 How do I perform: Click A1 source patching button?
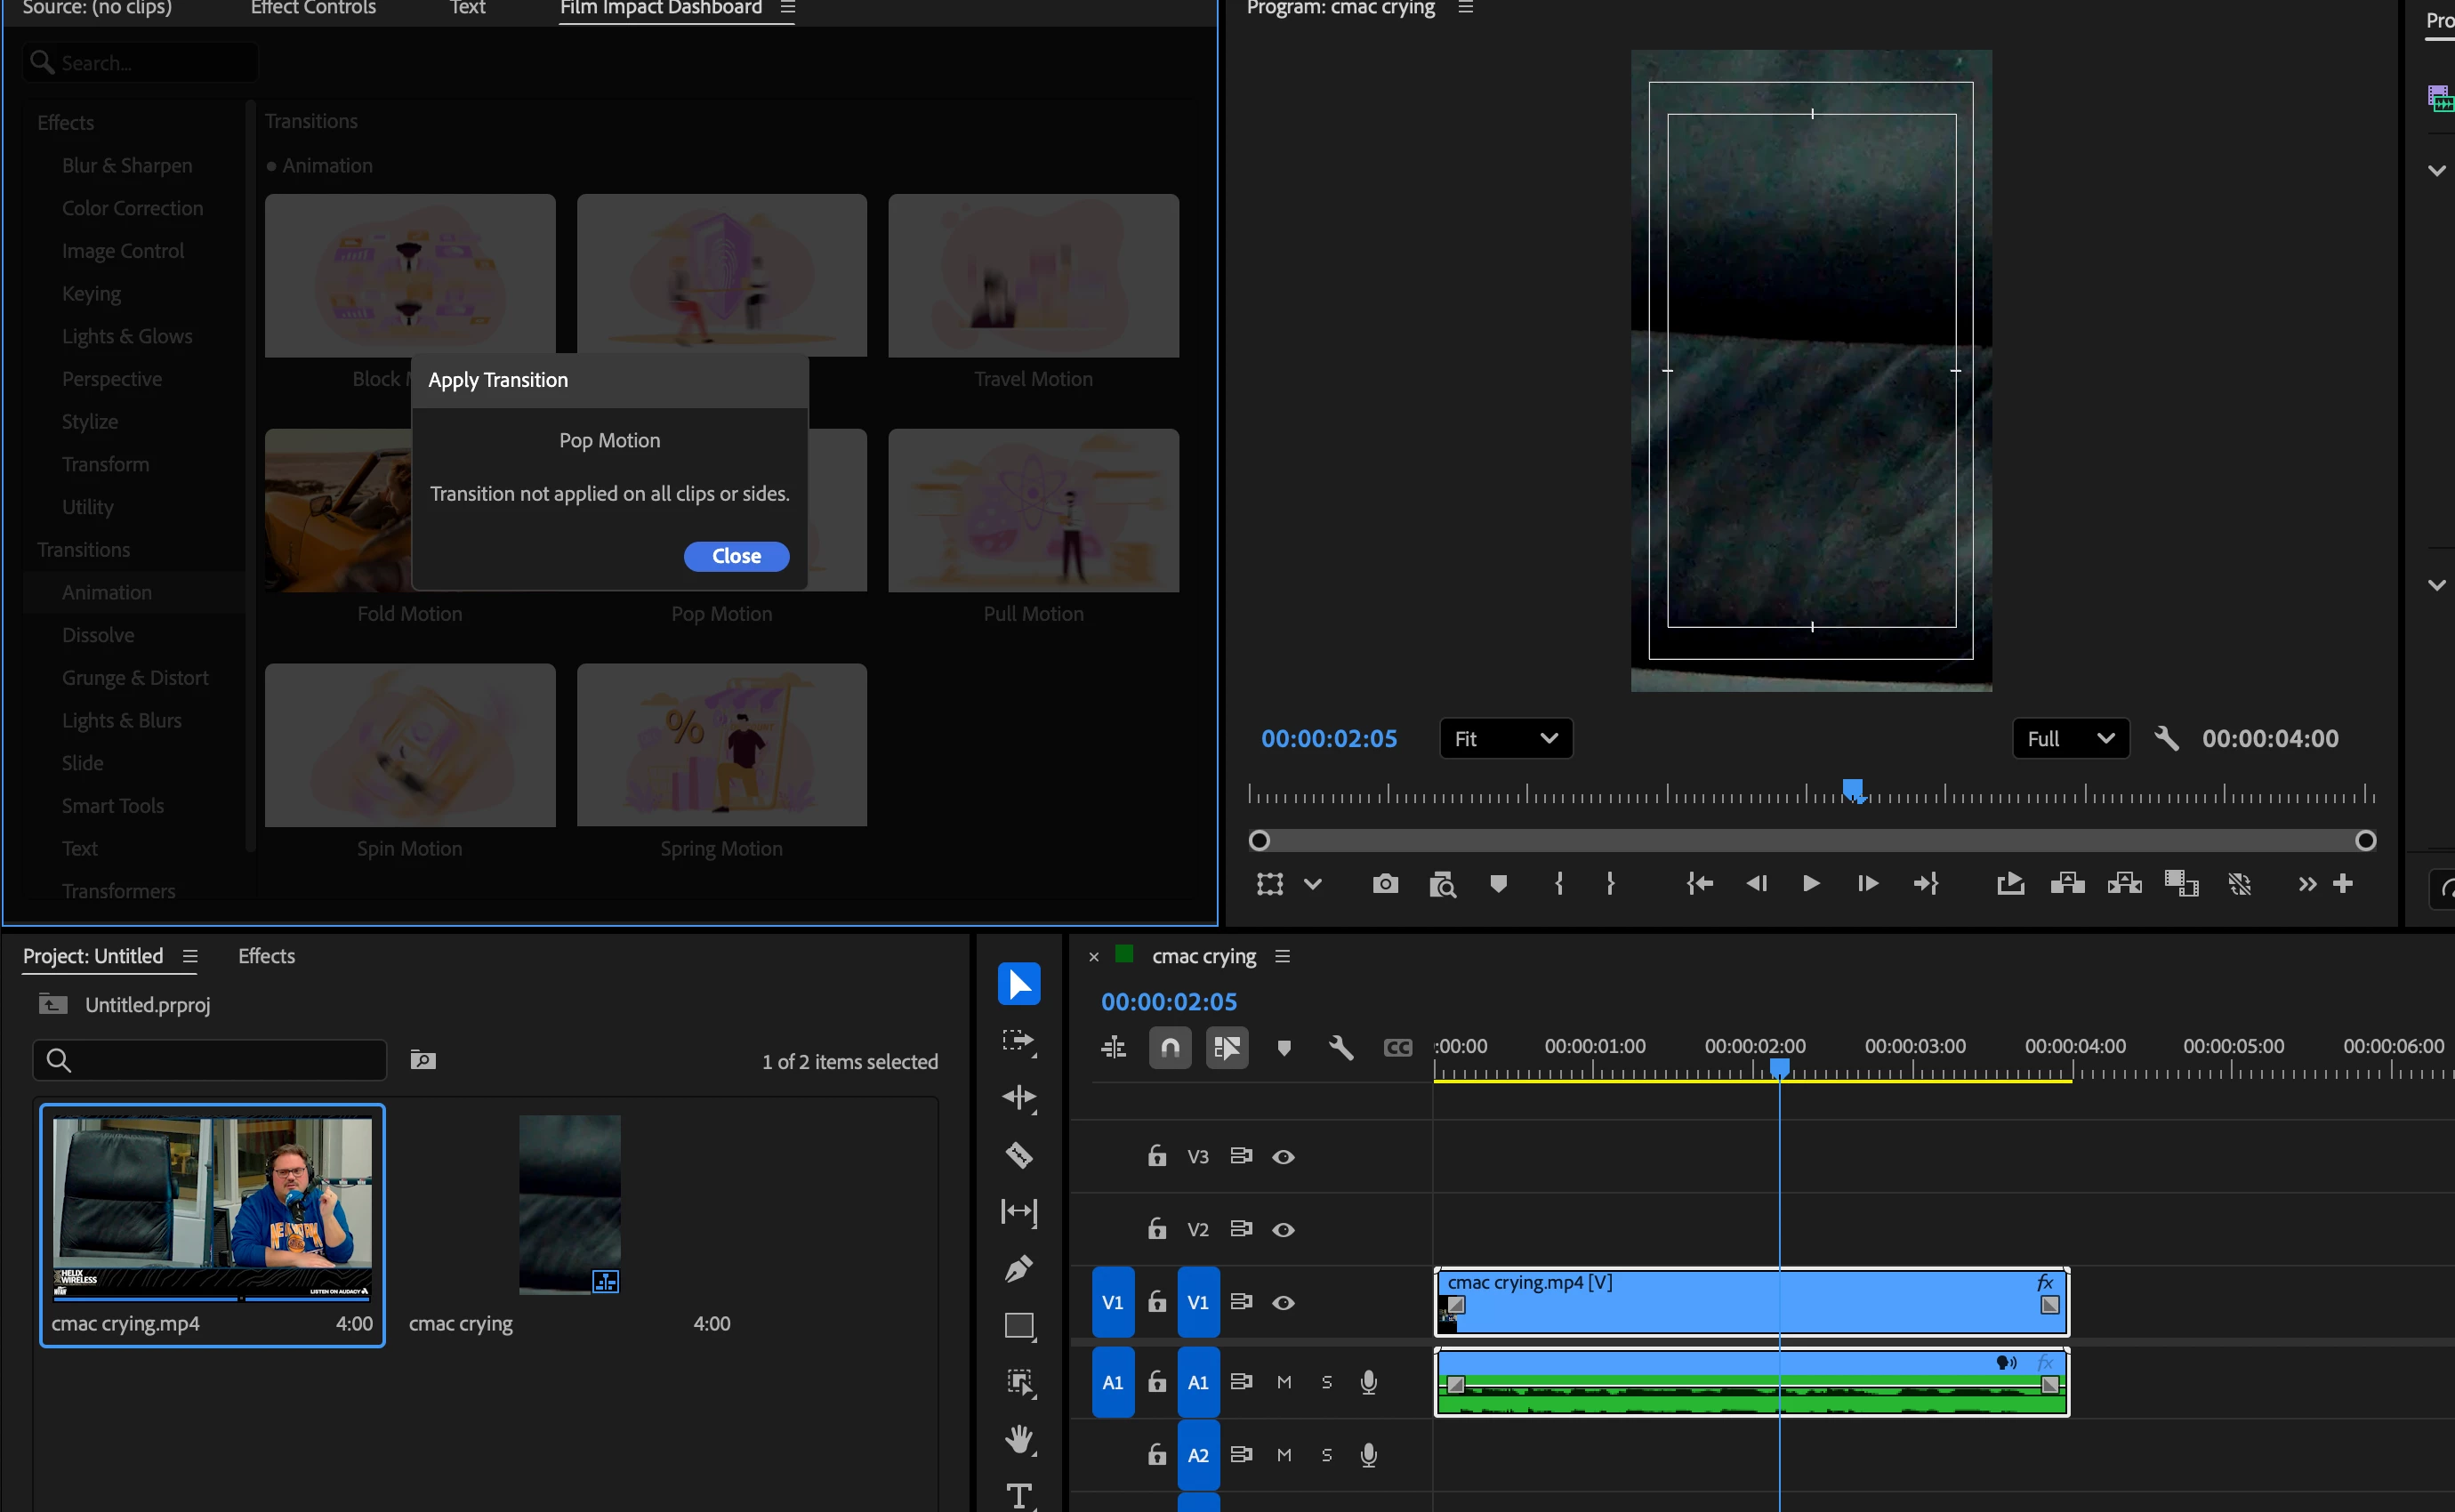pyautogui.click(x=1113, y=1382)
